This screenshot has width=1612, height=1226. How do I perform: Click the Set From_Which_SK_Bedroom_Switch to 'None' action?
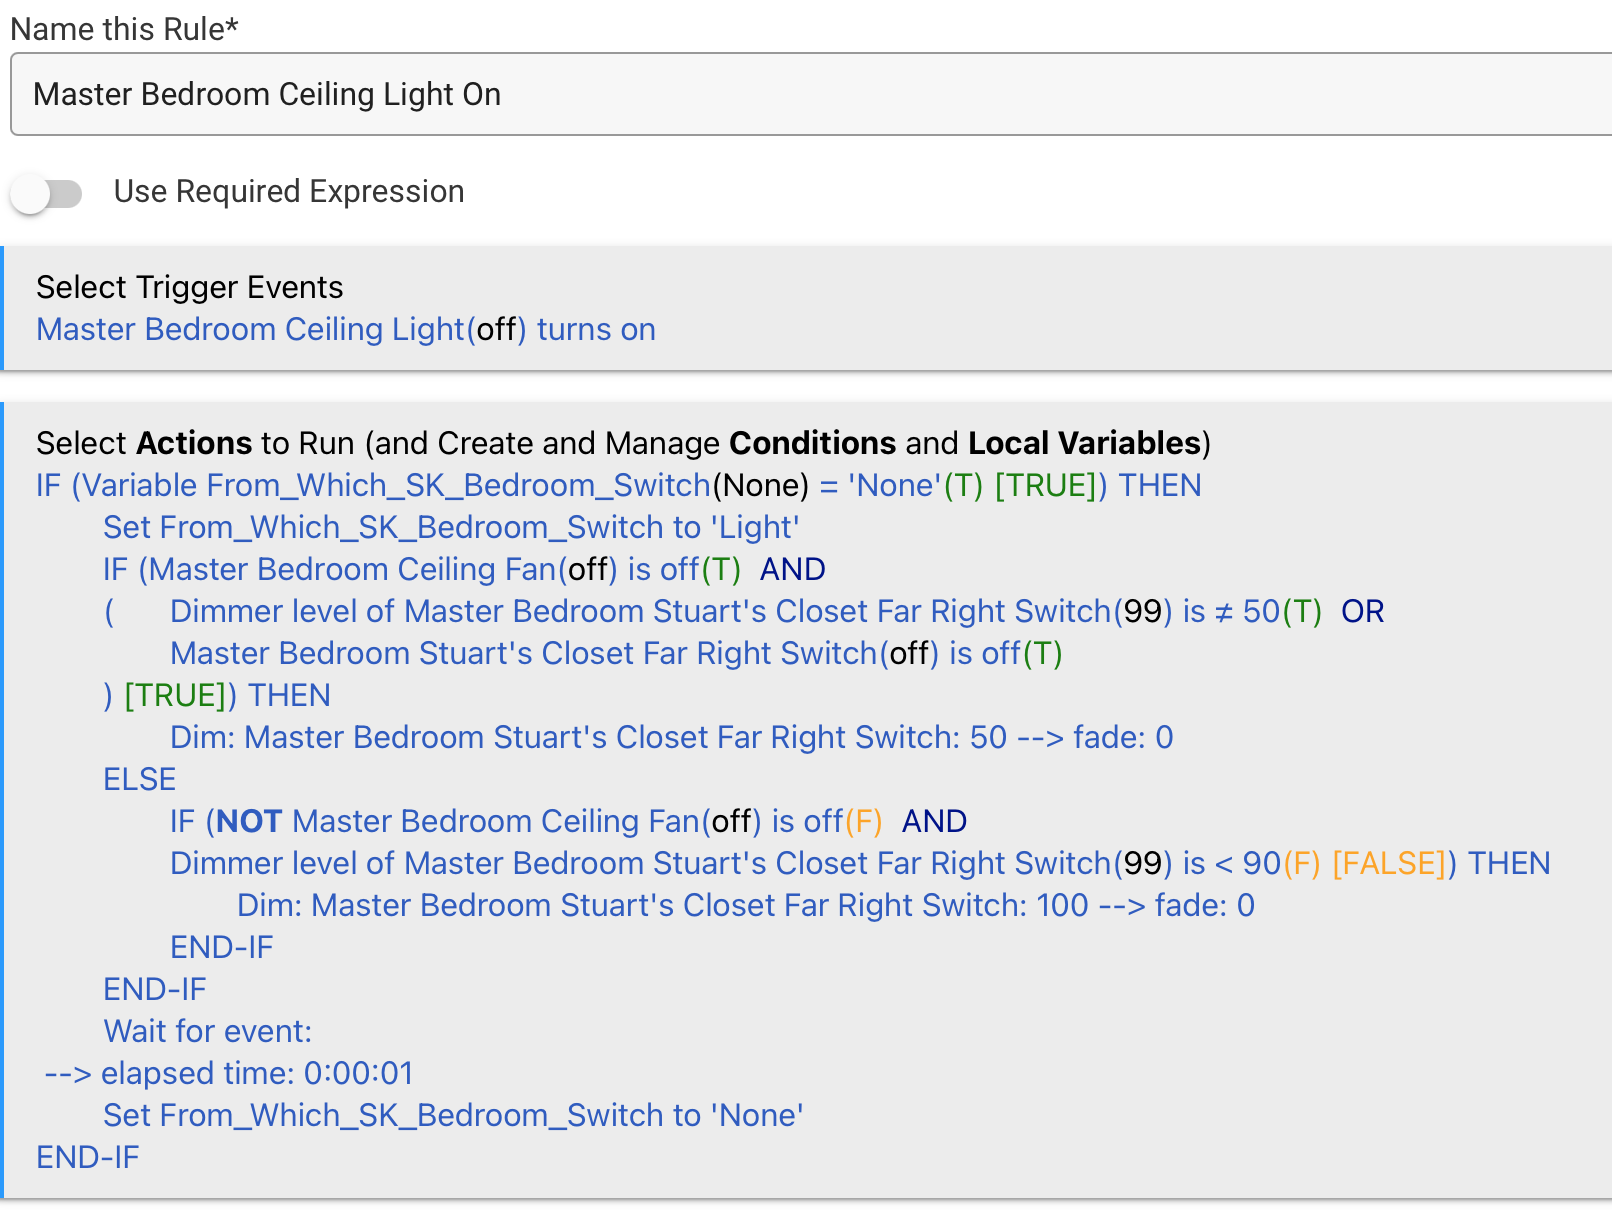[453, 1115]
